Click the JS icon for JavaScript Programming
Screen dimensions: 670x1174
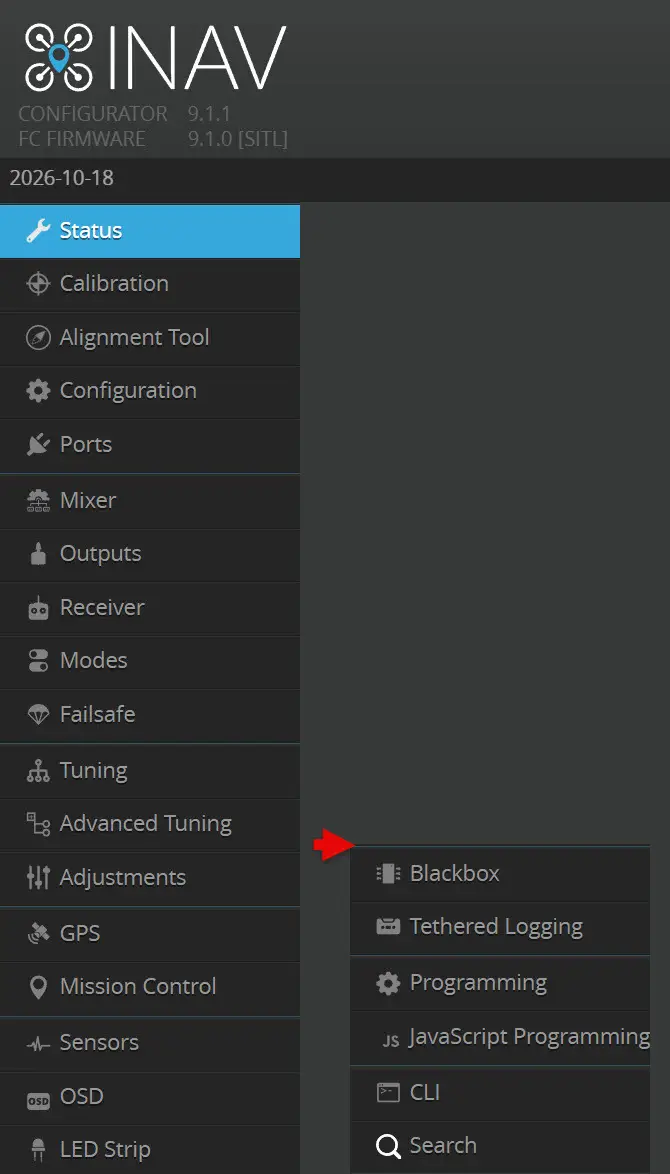pyautogui.click(x=391, y=1041)
